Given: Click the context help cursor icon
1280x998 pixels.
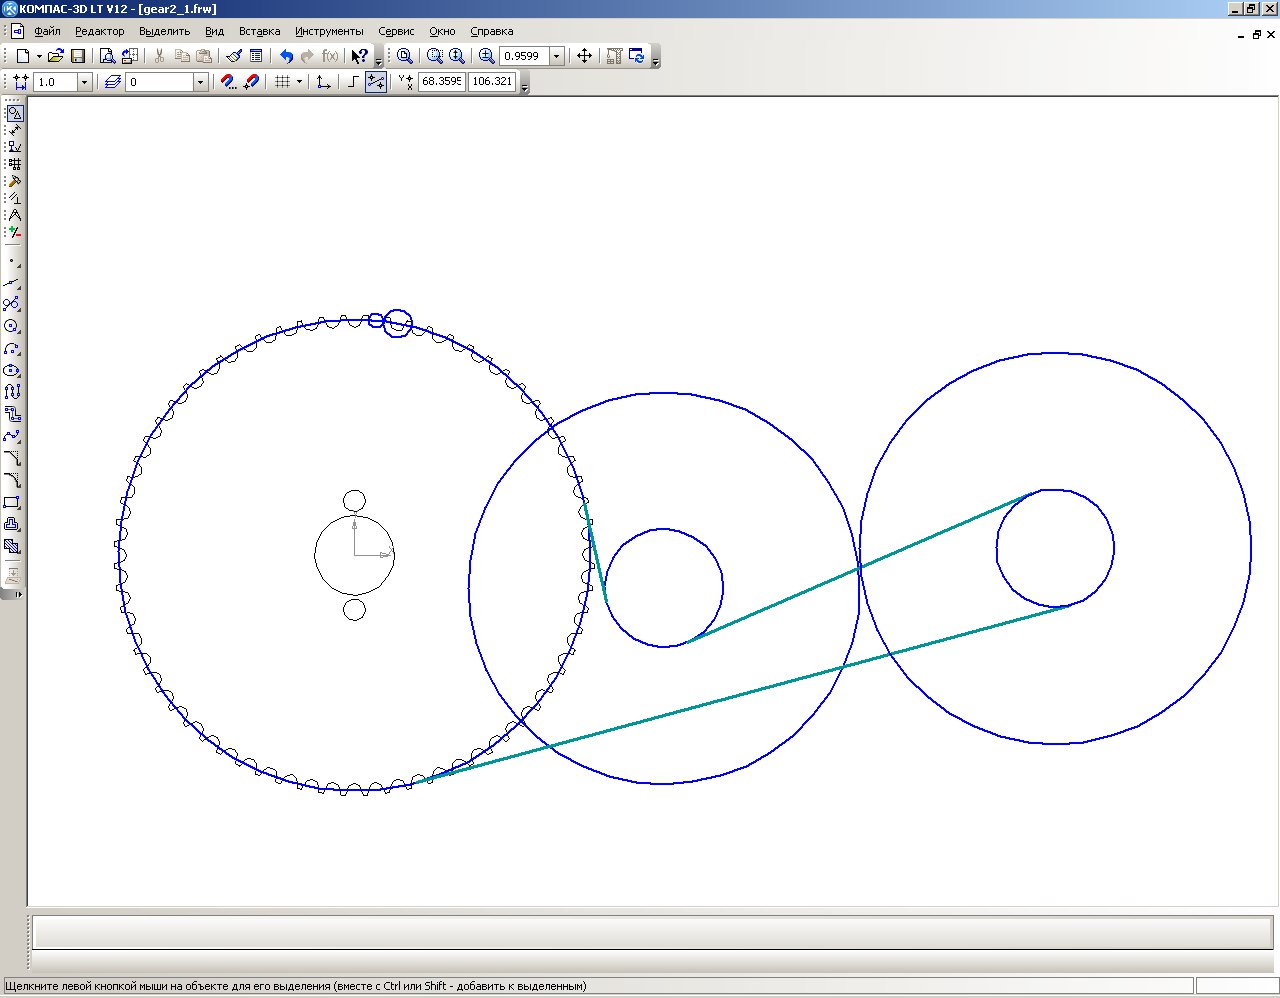Looking at the screenshot, I should tap(359, 56).
